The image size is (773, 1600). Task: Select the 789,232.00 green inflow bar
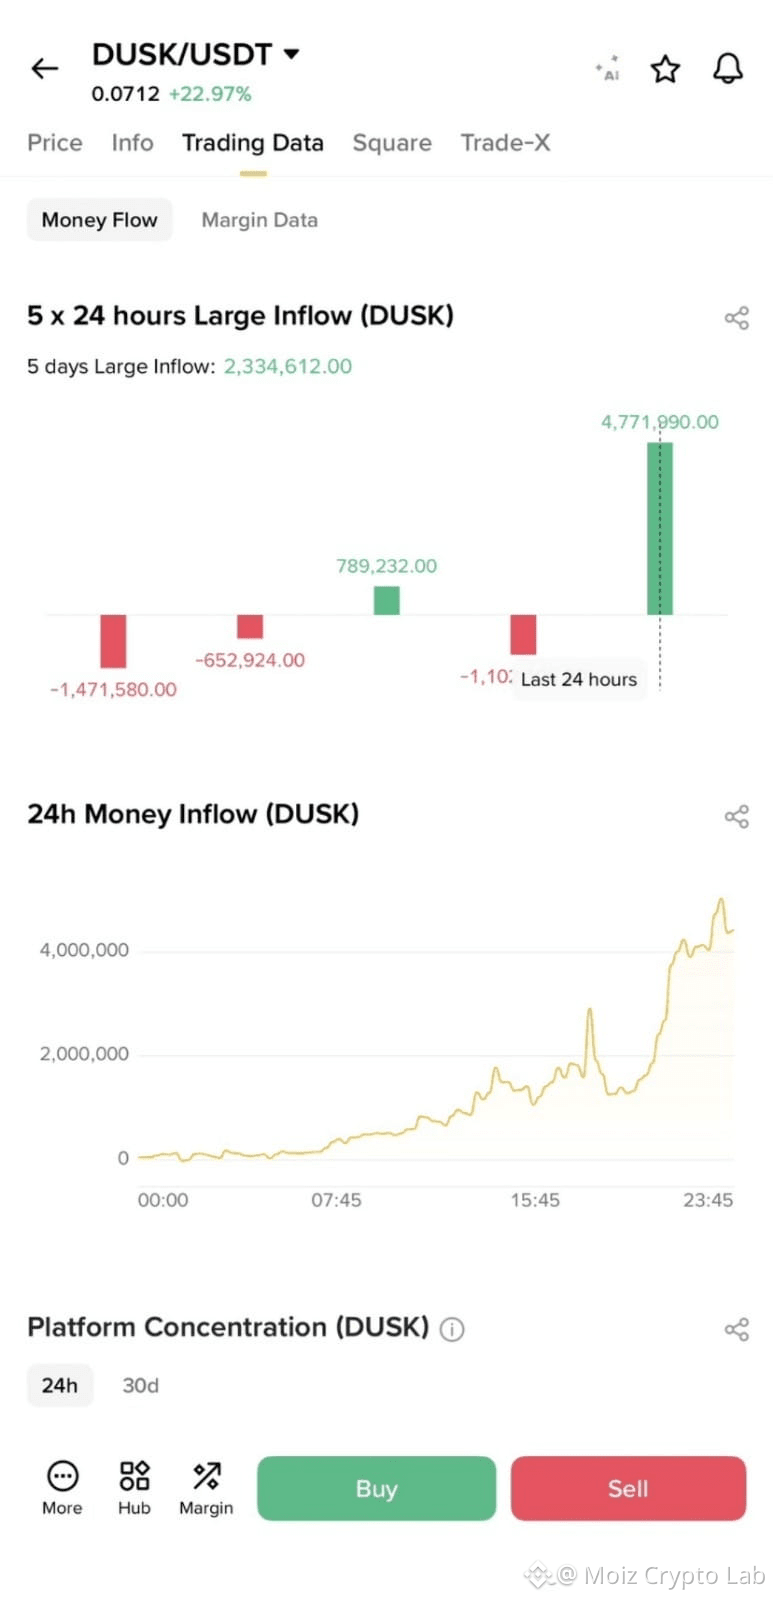coord(386,600)
